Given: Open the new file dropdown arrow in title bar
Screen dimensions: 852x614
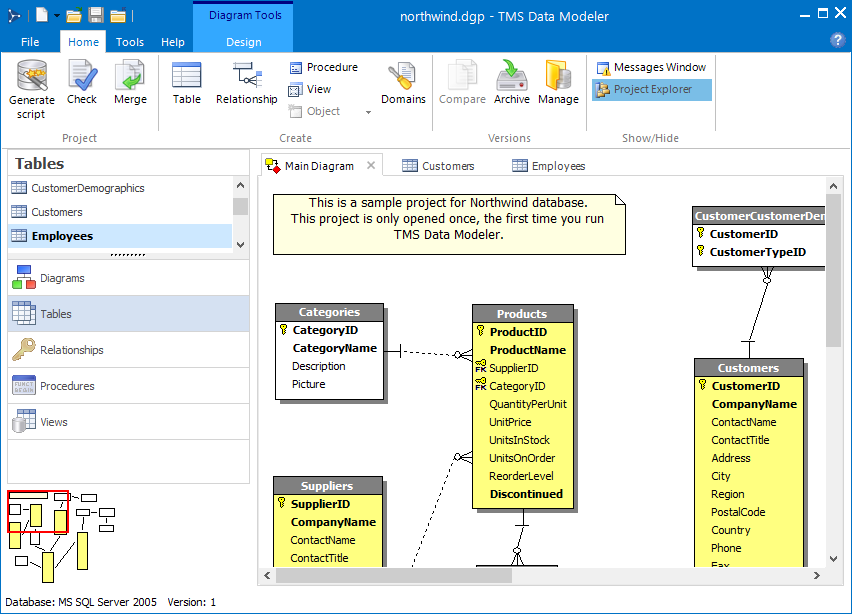Looking at the screenshot, I should click(57, 16).
